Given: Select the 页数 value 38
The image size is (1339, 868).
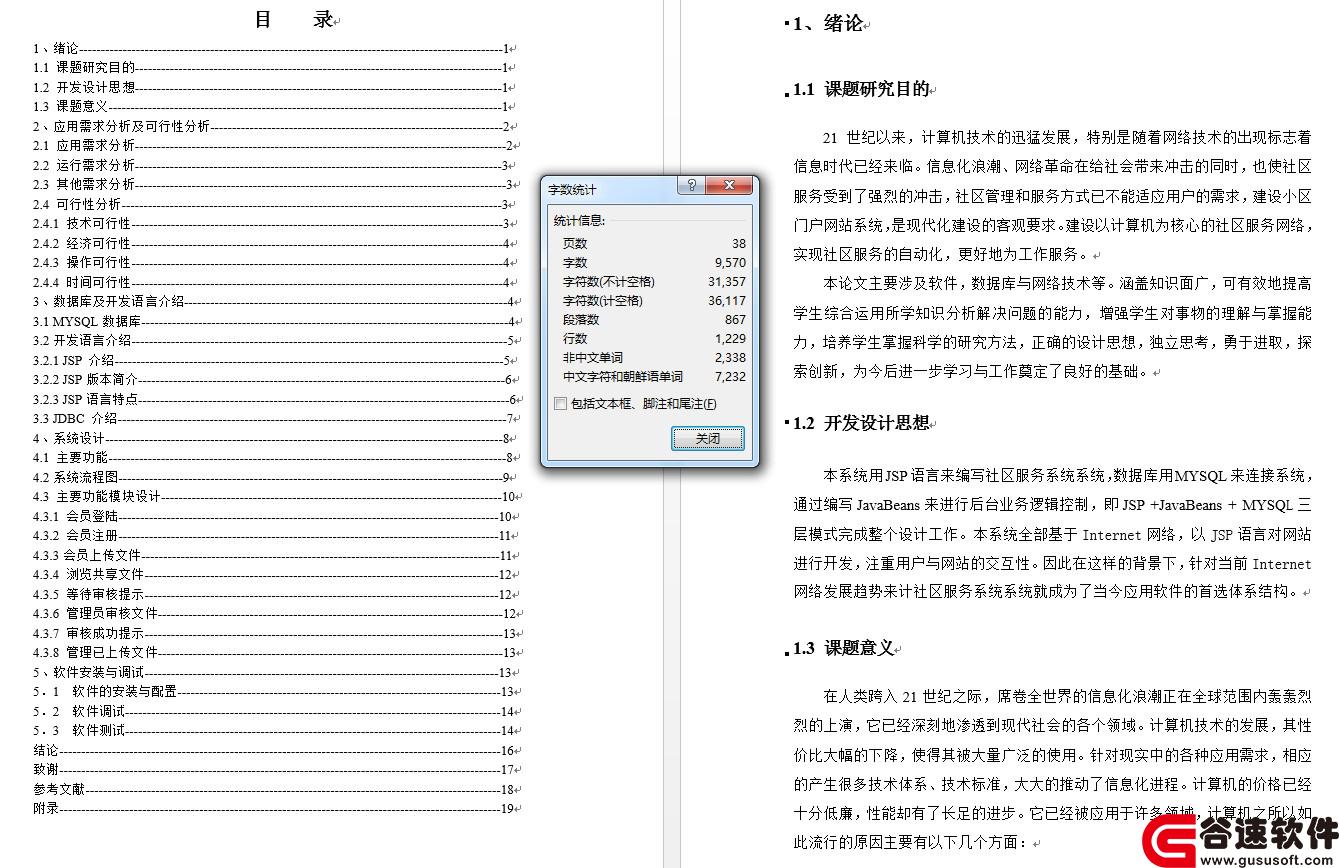Looking at the screenshot, I should pyautogui.click(x=738, y=243).
